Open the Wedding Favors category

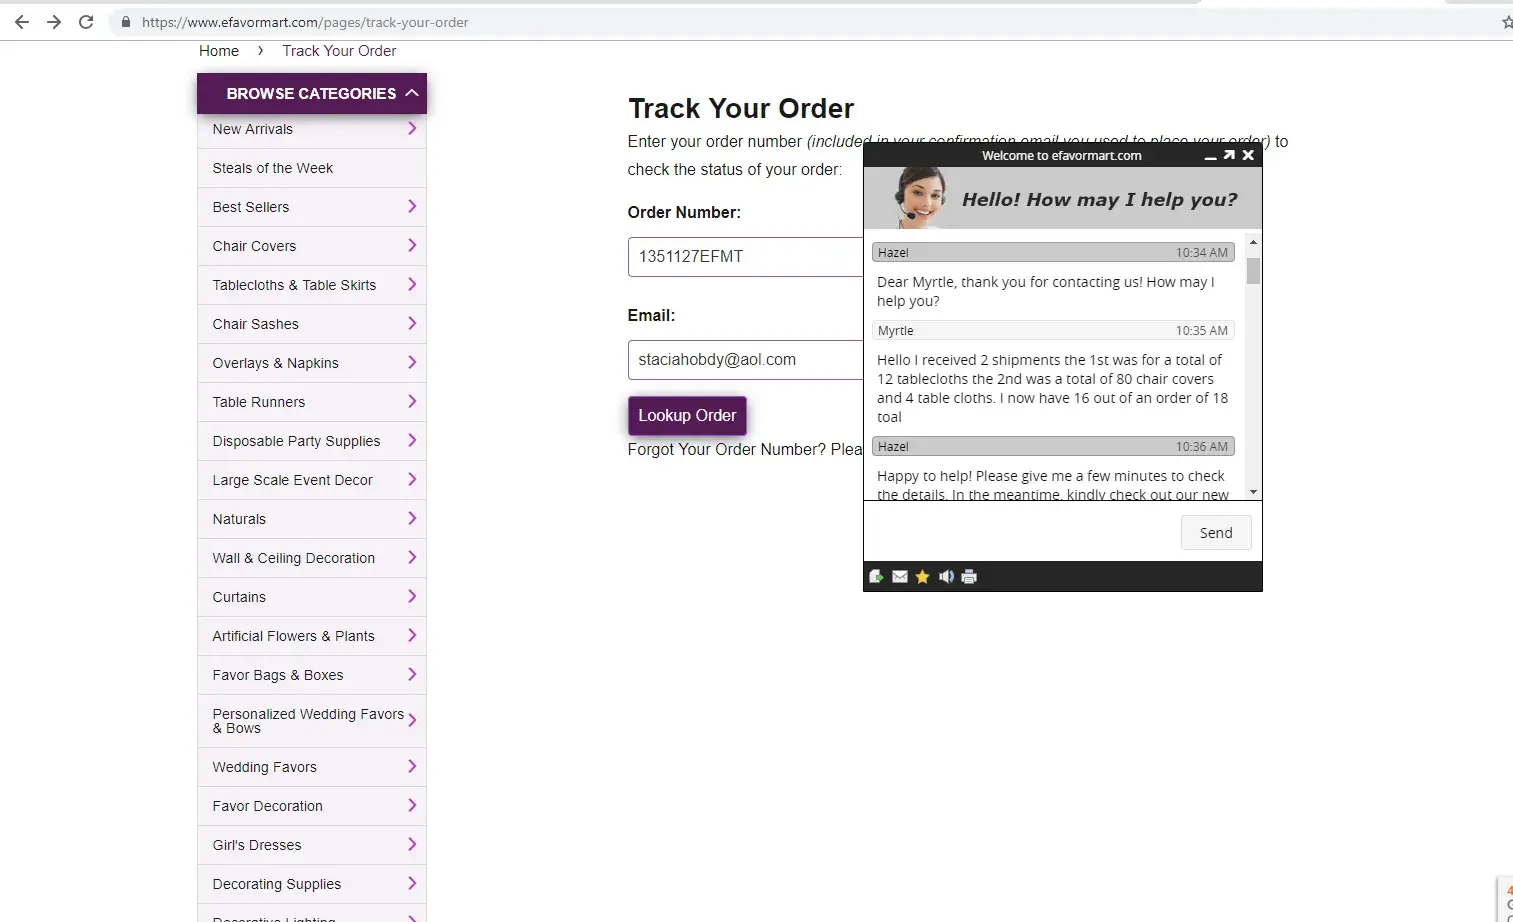point(312,767)
